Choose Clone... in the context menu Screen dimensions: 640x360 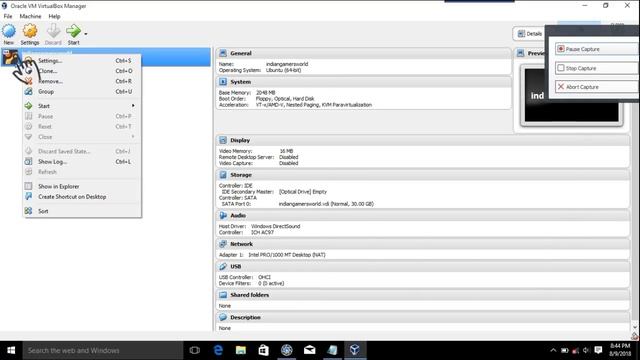[x=82, y=71]
